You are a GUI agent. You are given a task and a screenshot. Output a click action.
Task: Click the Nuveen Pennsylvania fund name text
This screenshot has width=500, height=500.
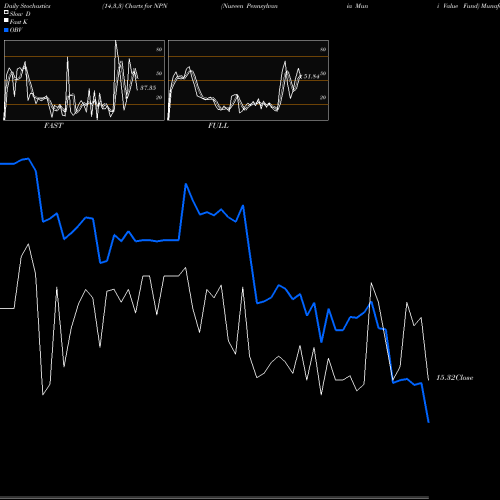coord(249,6)
